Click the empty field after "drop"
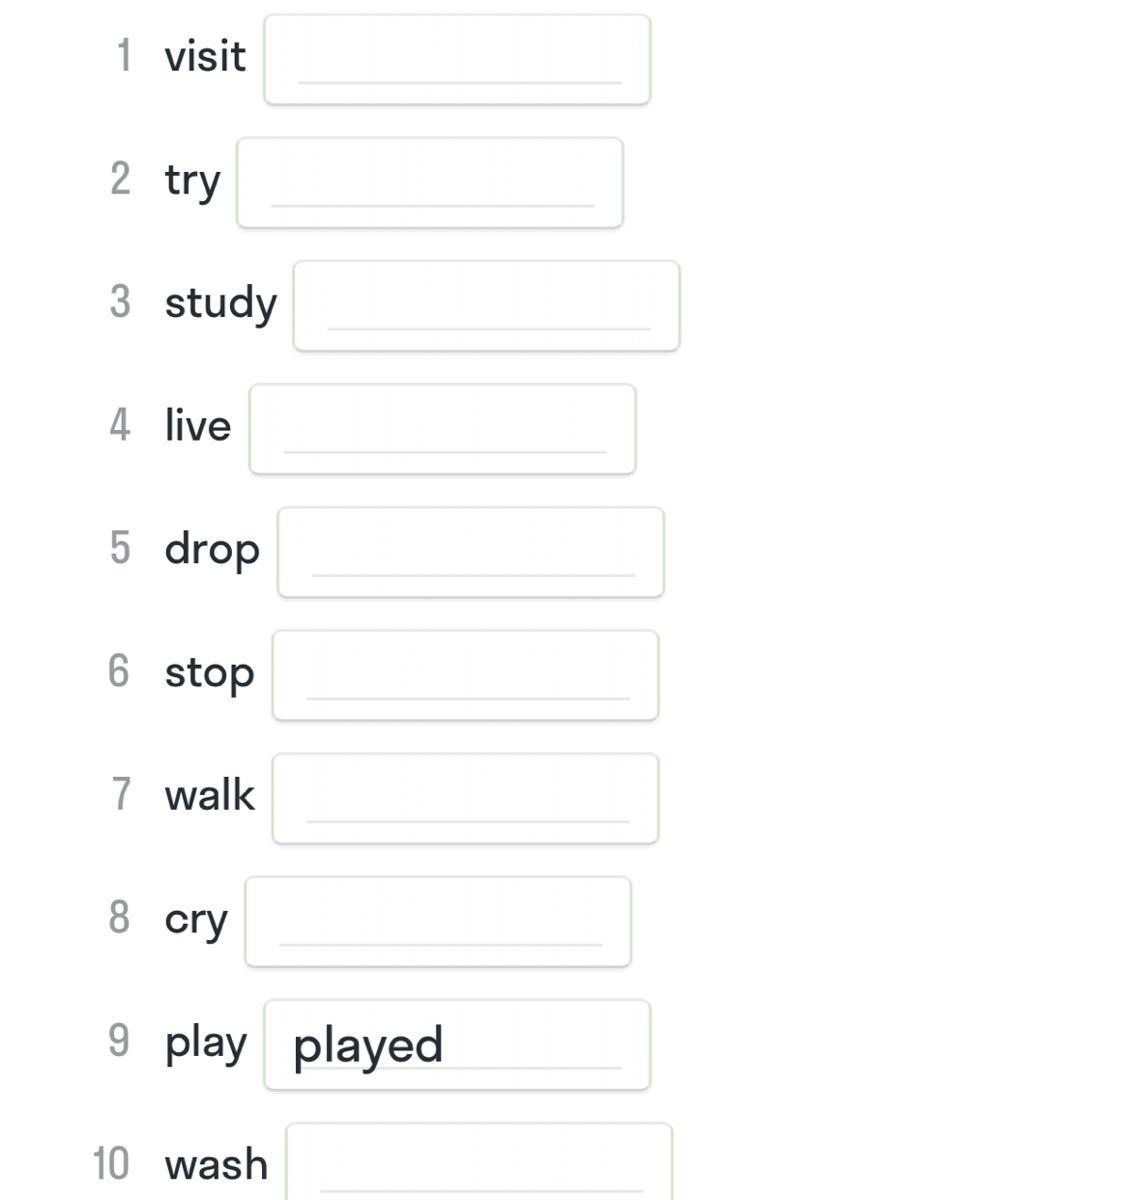 470,552
